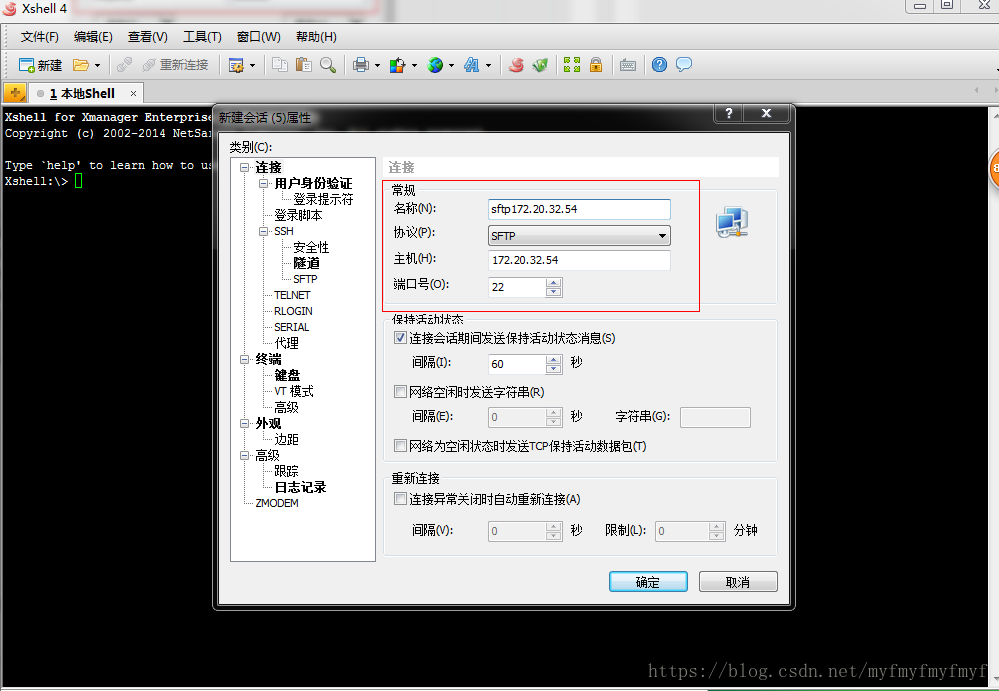Image resolution: width=999 pixels, height=691 pixels.
Task: Launch Xftp via the red toolbar icon
Action: click(x=516, y=65)
